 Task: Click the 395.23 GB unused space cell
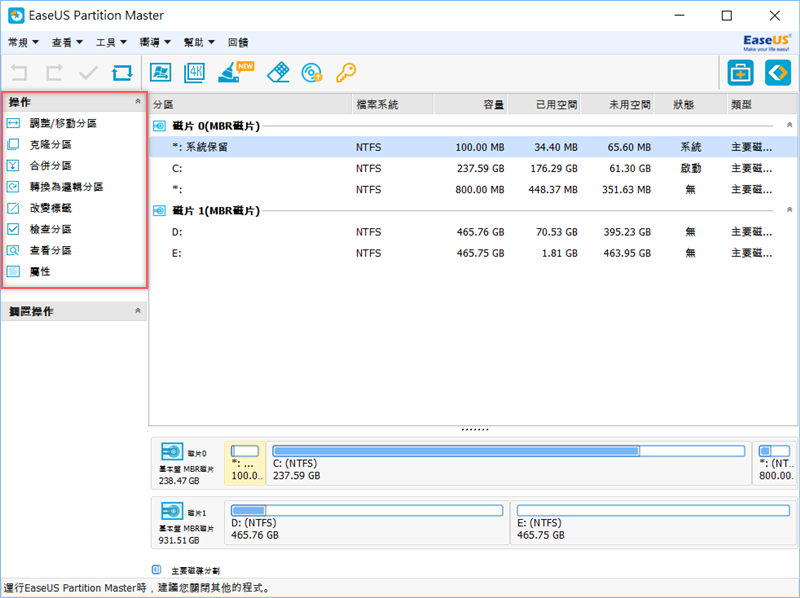(627, 232)
